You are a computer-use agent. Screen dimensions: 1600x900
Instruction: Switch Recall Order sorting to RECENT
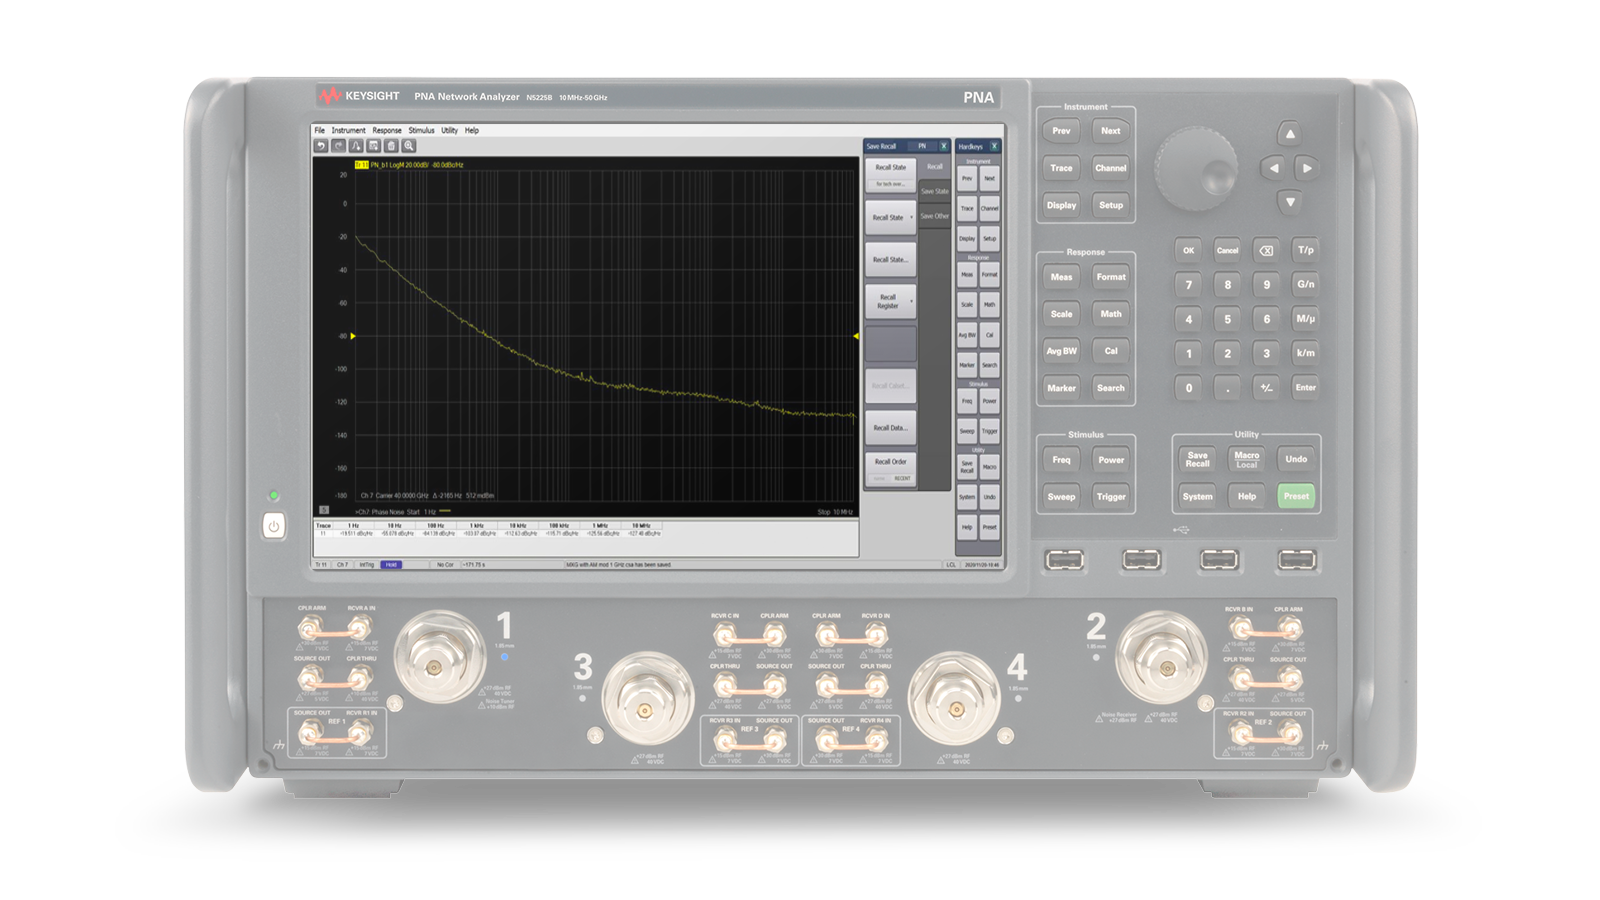[902, 478]
